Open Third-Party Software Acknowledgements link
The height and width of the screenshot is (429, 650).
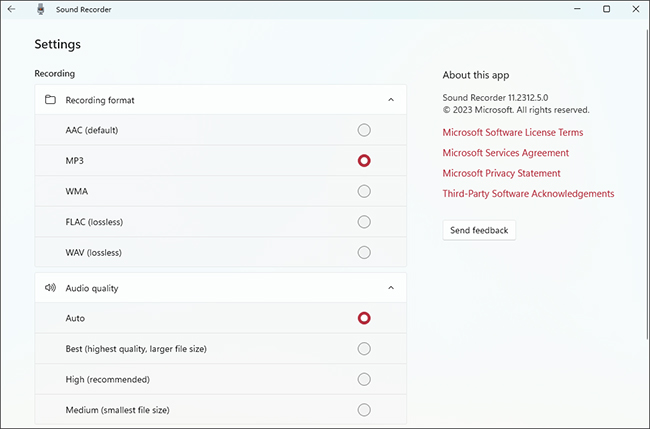tap(528, 194)
